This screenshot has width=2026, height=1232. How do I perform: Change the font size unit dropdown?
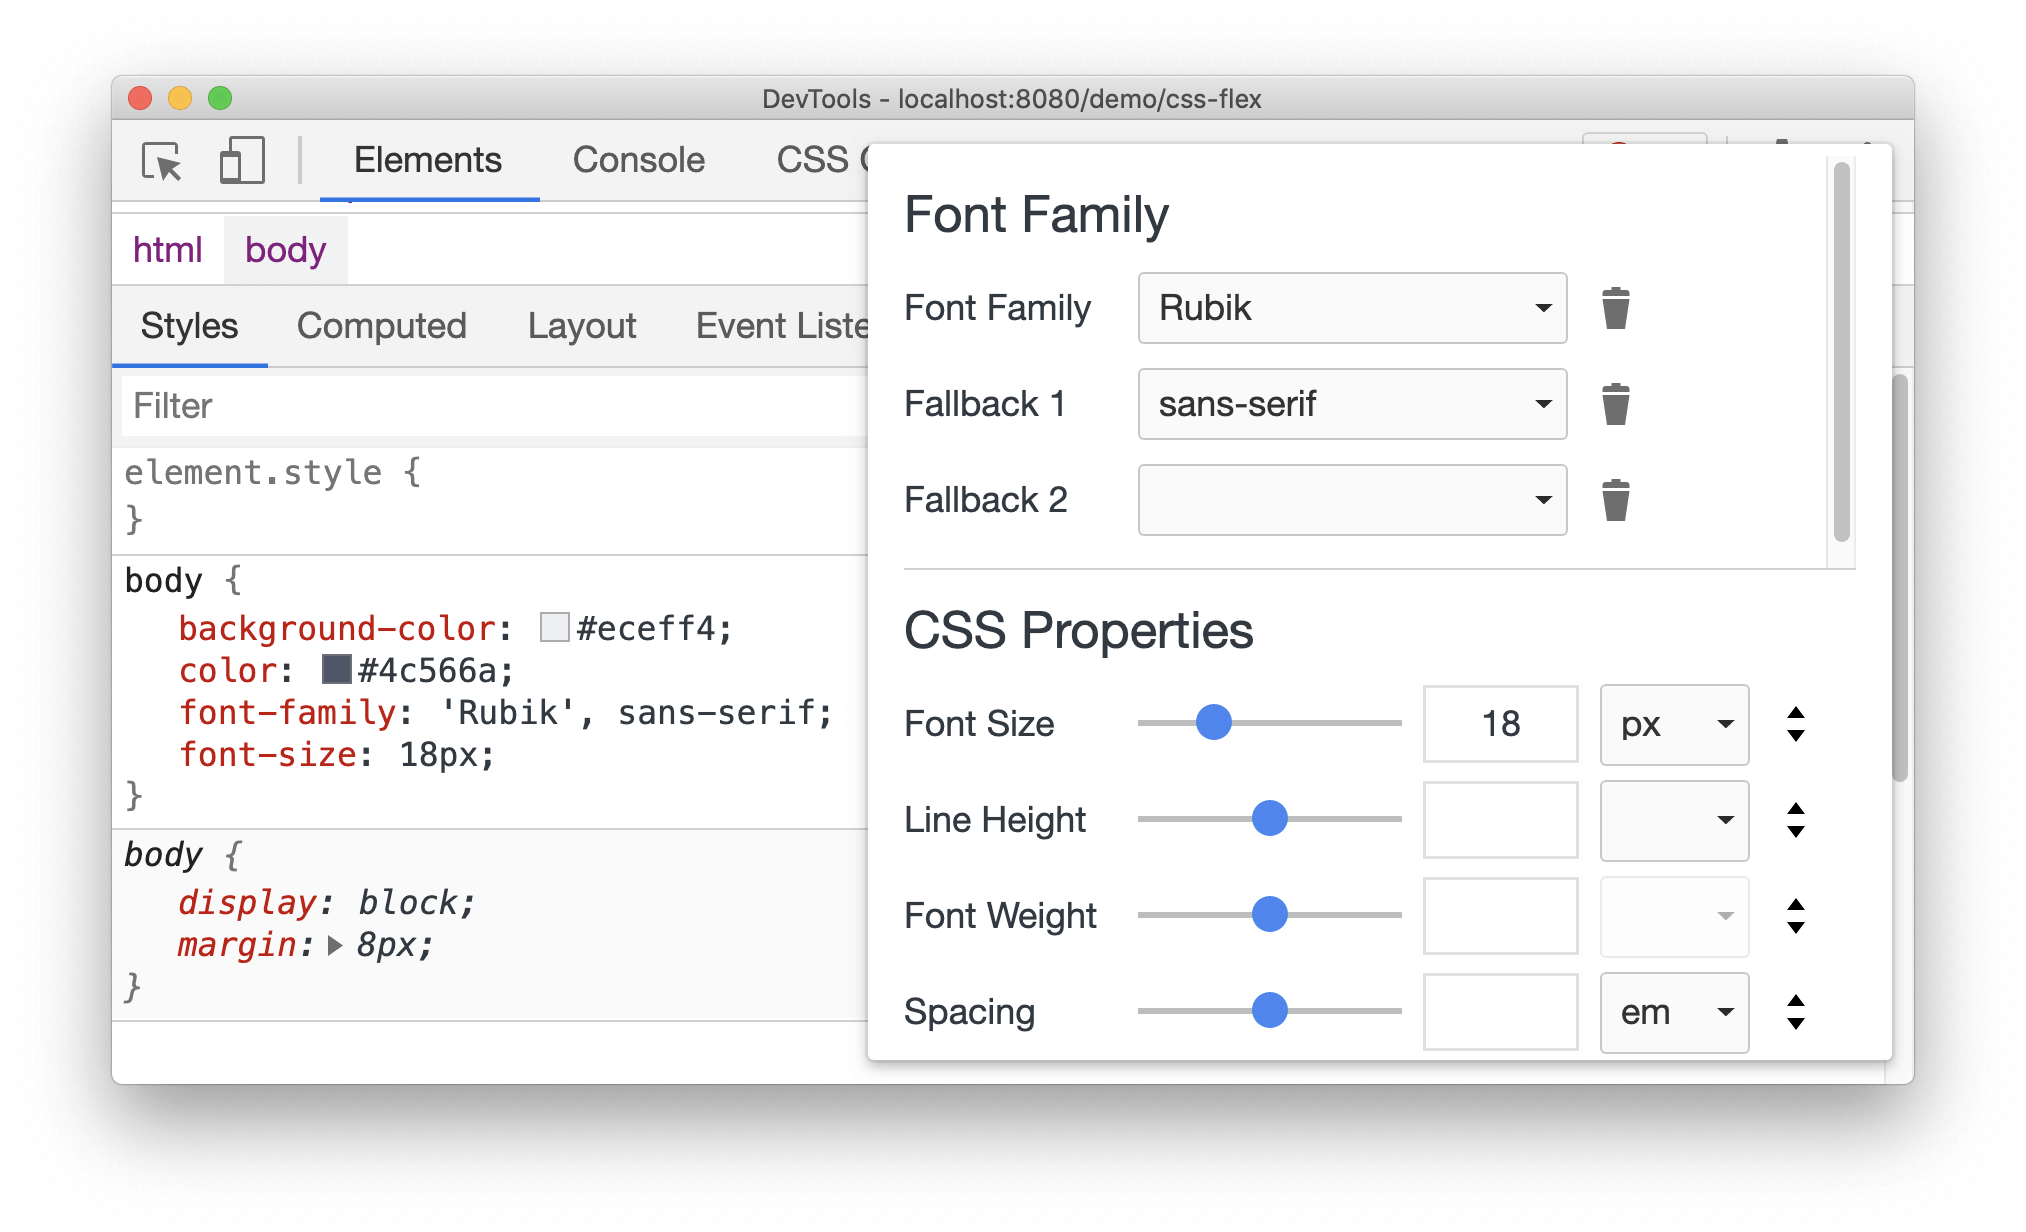1671,722
